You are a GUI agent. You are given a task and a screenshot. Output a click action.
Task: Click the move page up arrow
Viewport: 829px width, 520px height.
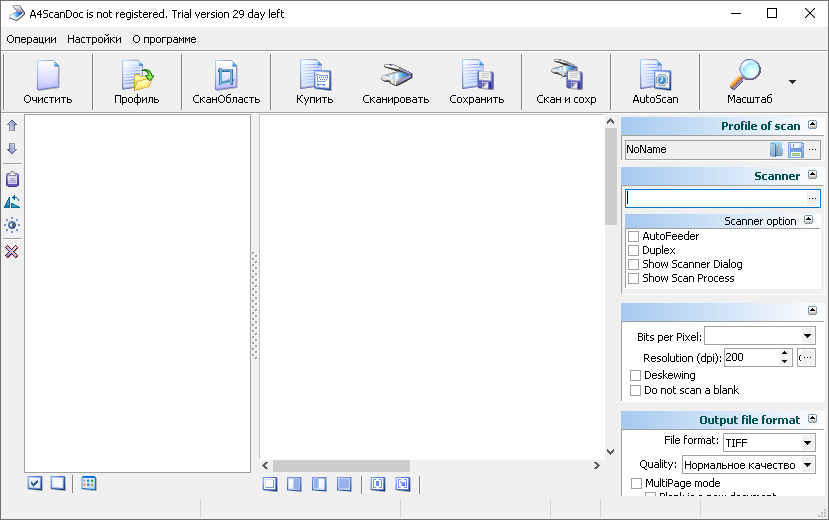(x=12, y=126)
